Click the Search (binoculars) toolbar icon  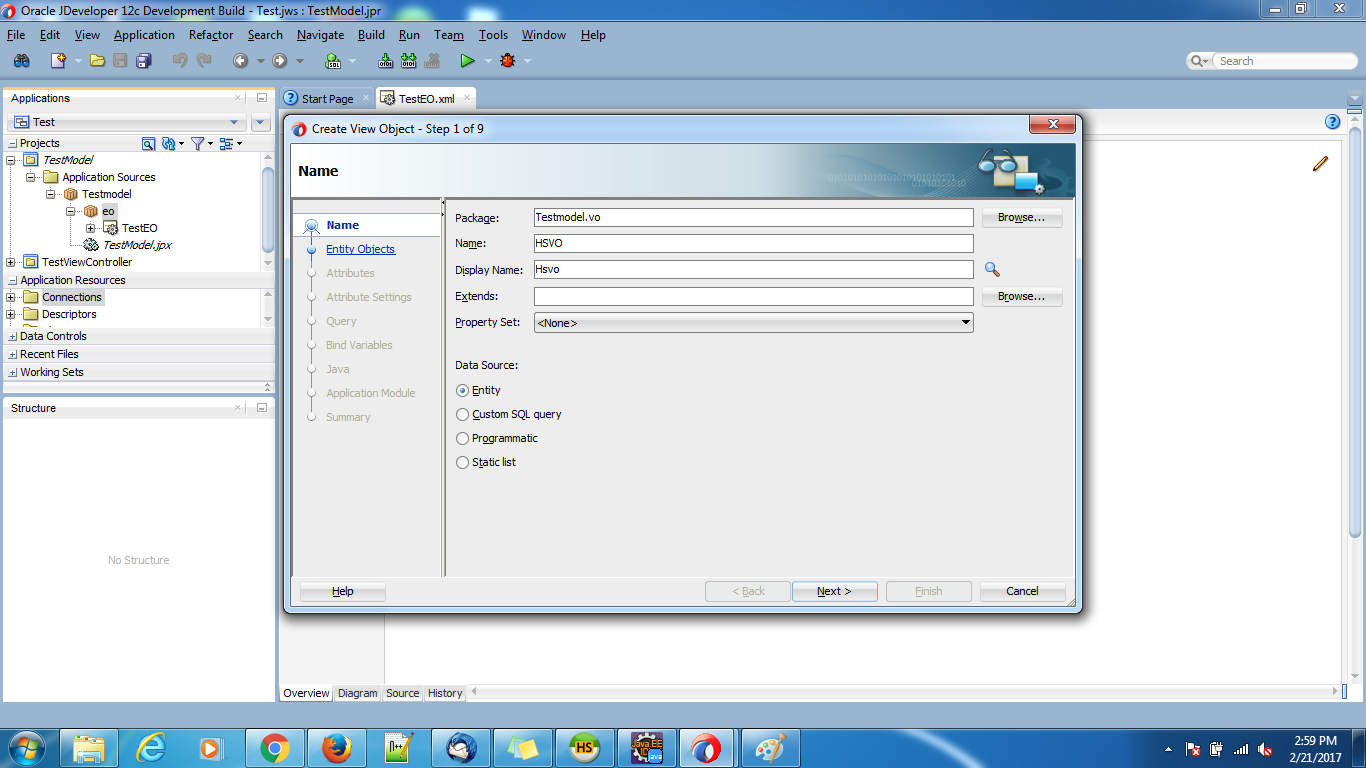coord(21,60)
